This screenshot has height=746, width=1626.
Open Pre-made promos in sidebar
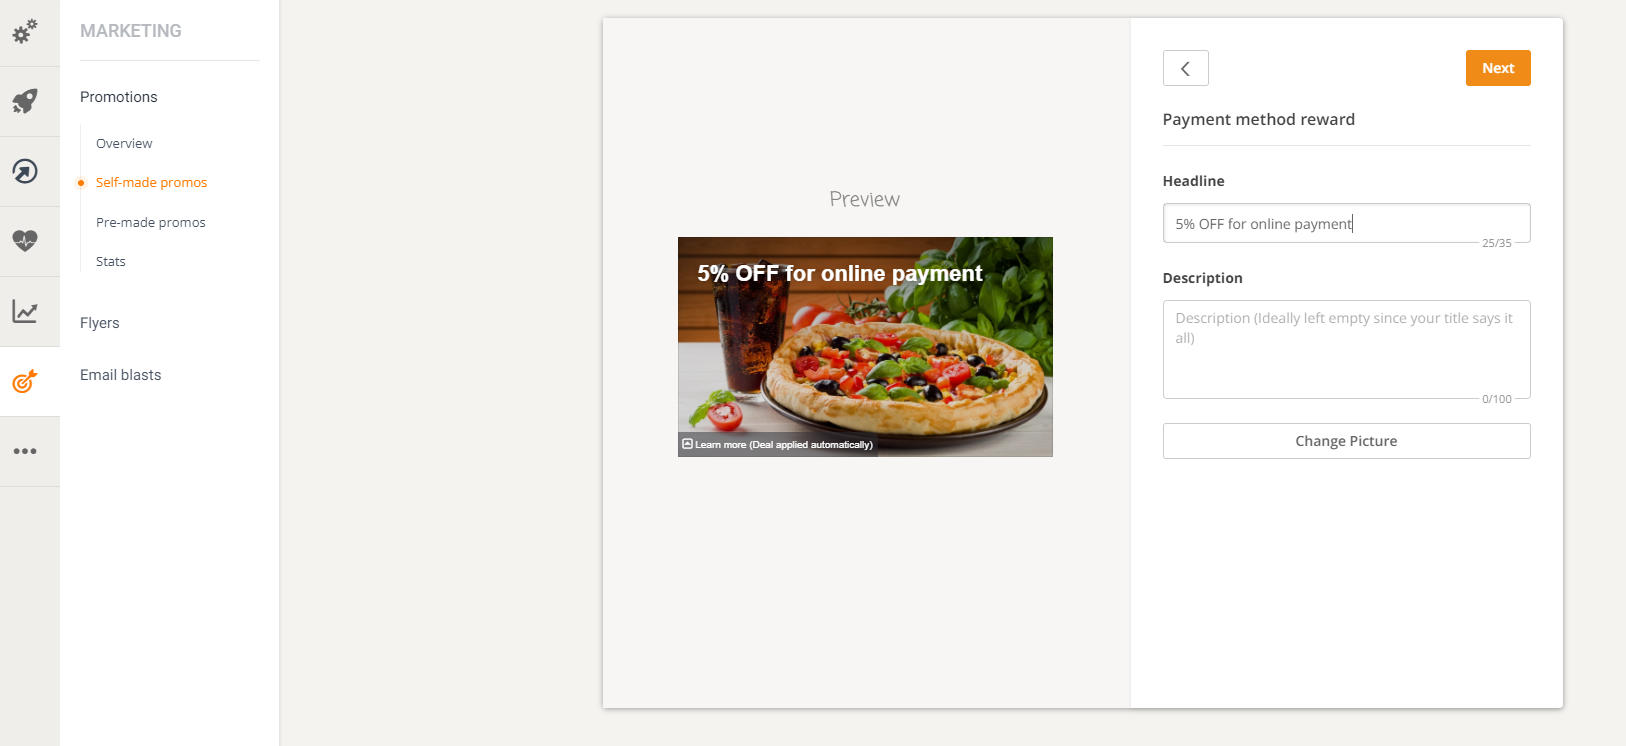pos(151,222)
